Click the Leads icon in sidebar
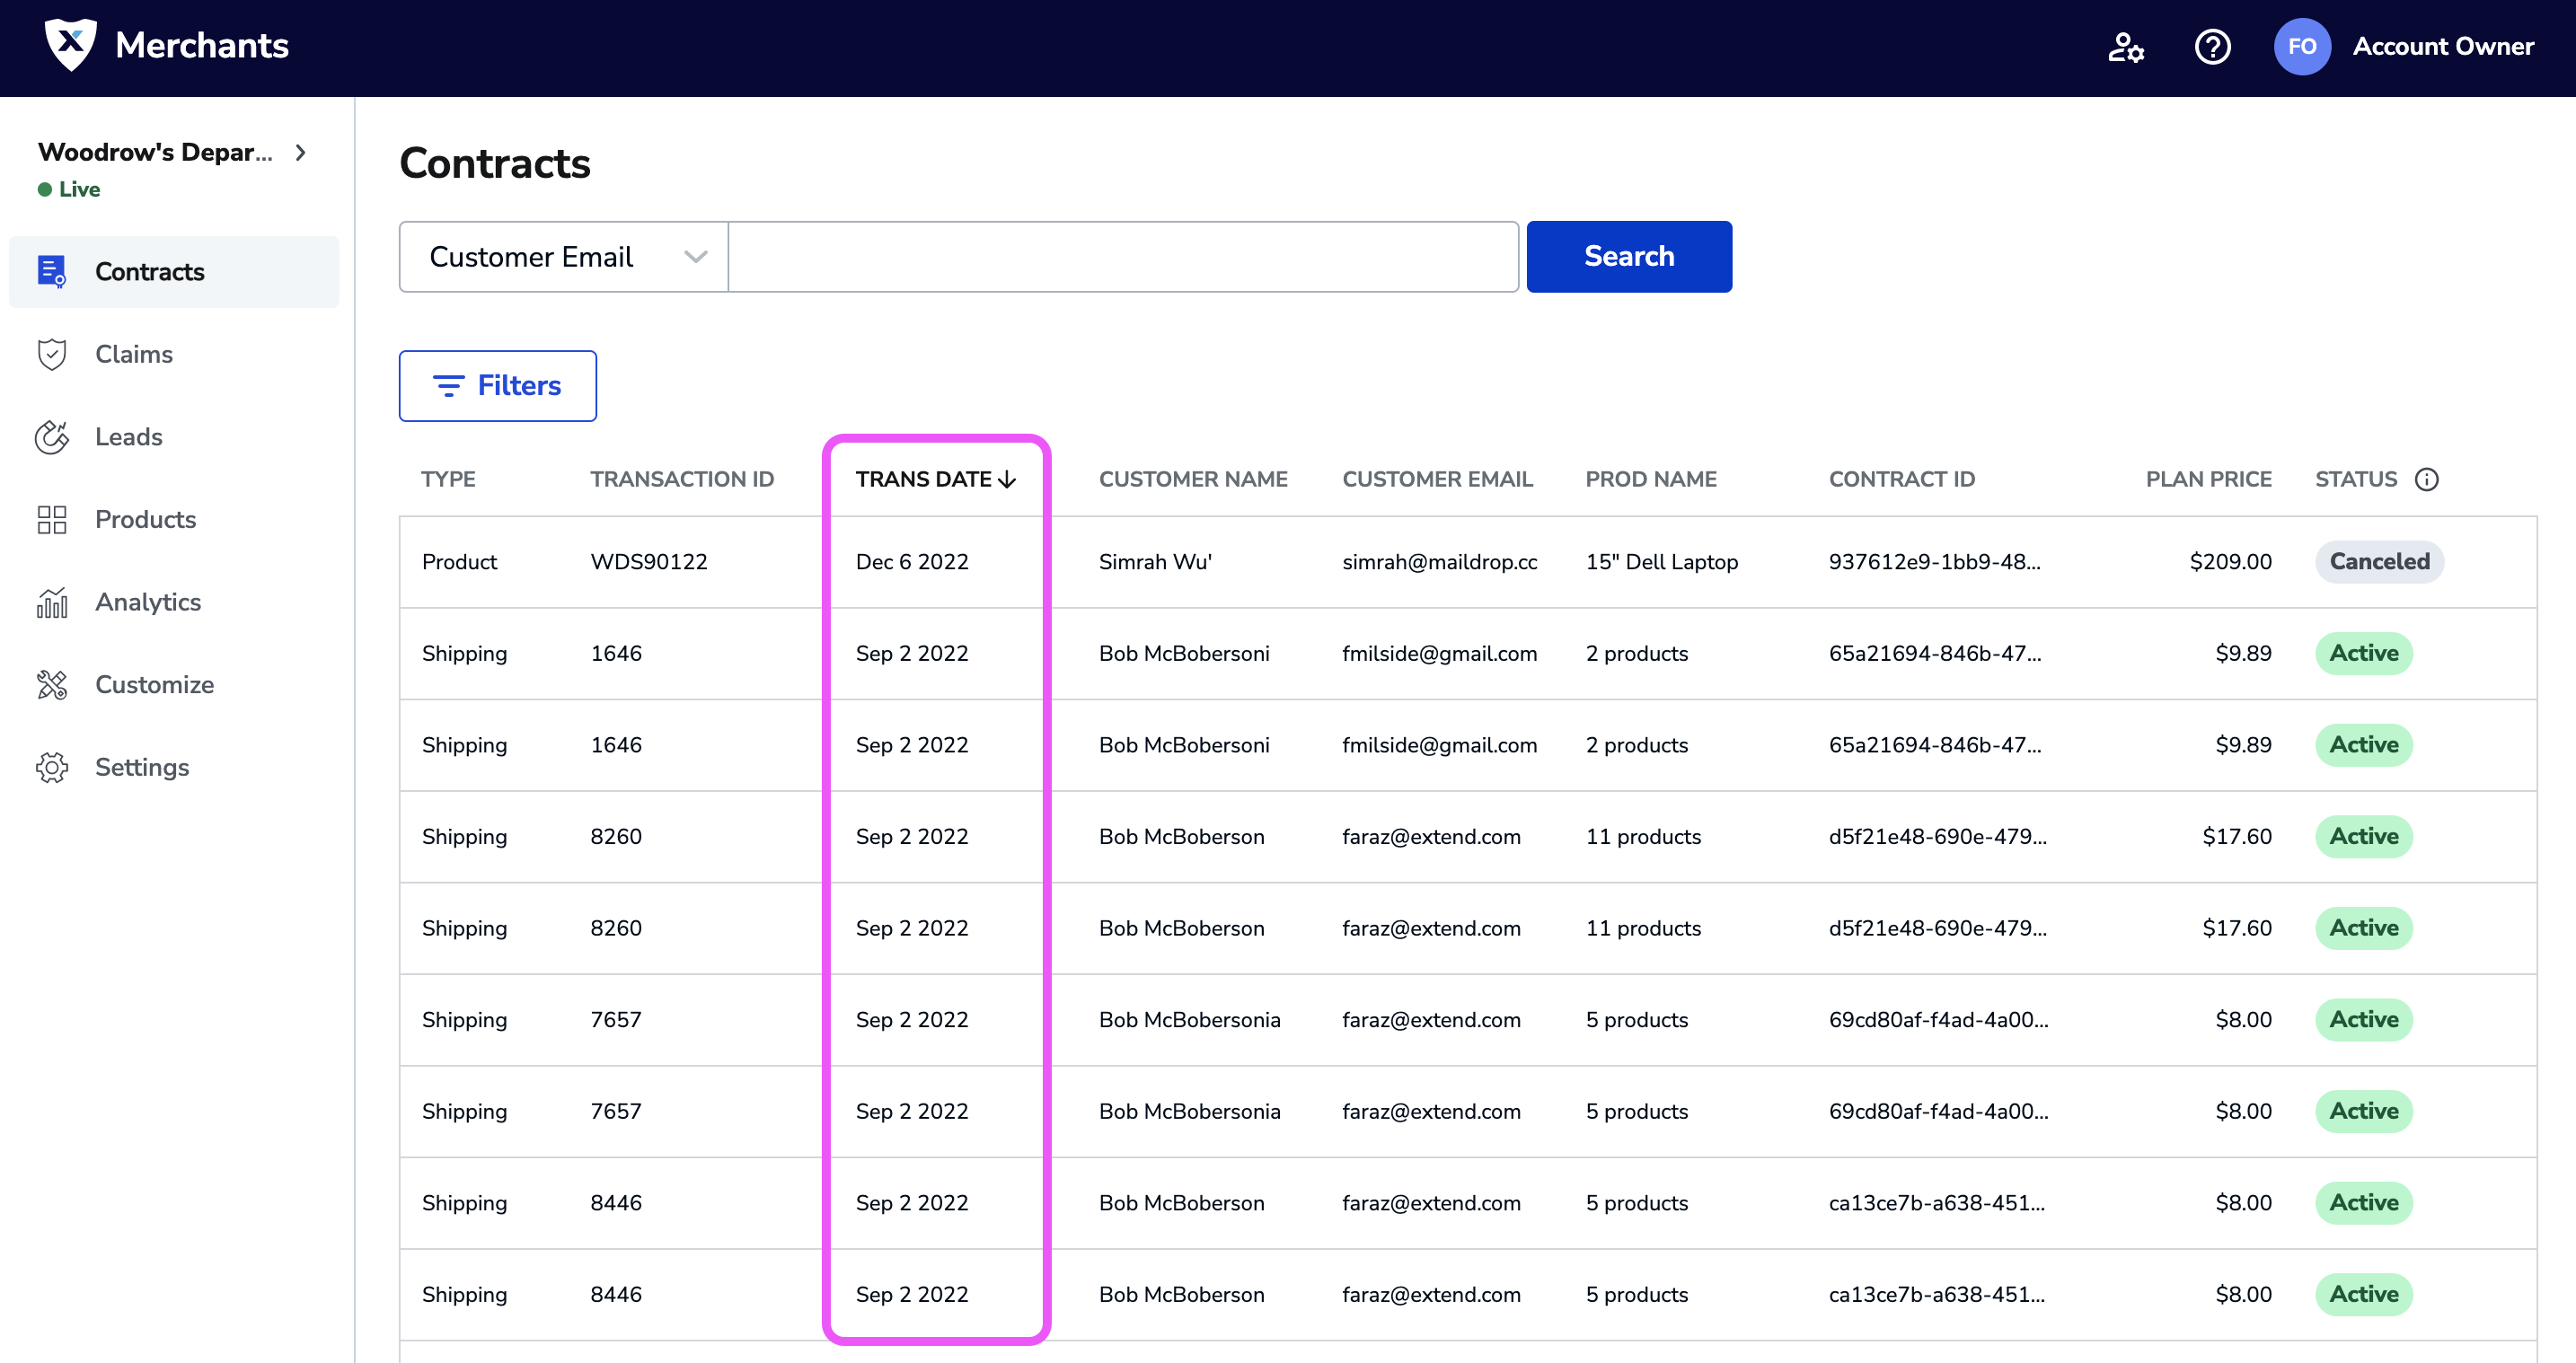2576x1363 pixels. (x=52, y=437)
